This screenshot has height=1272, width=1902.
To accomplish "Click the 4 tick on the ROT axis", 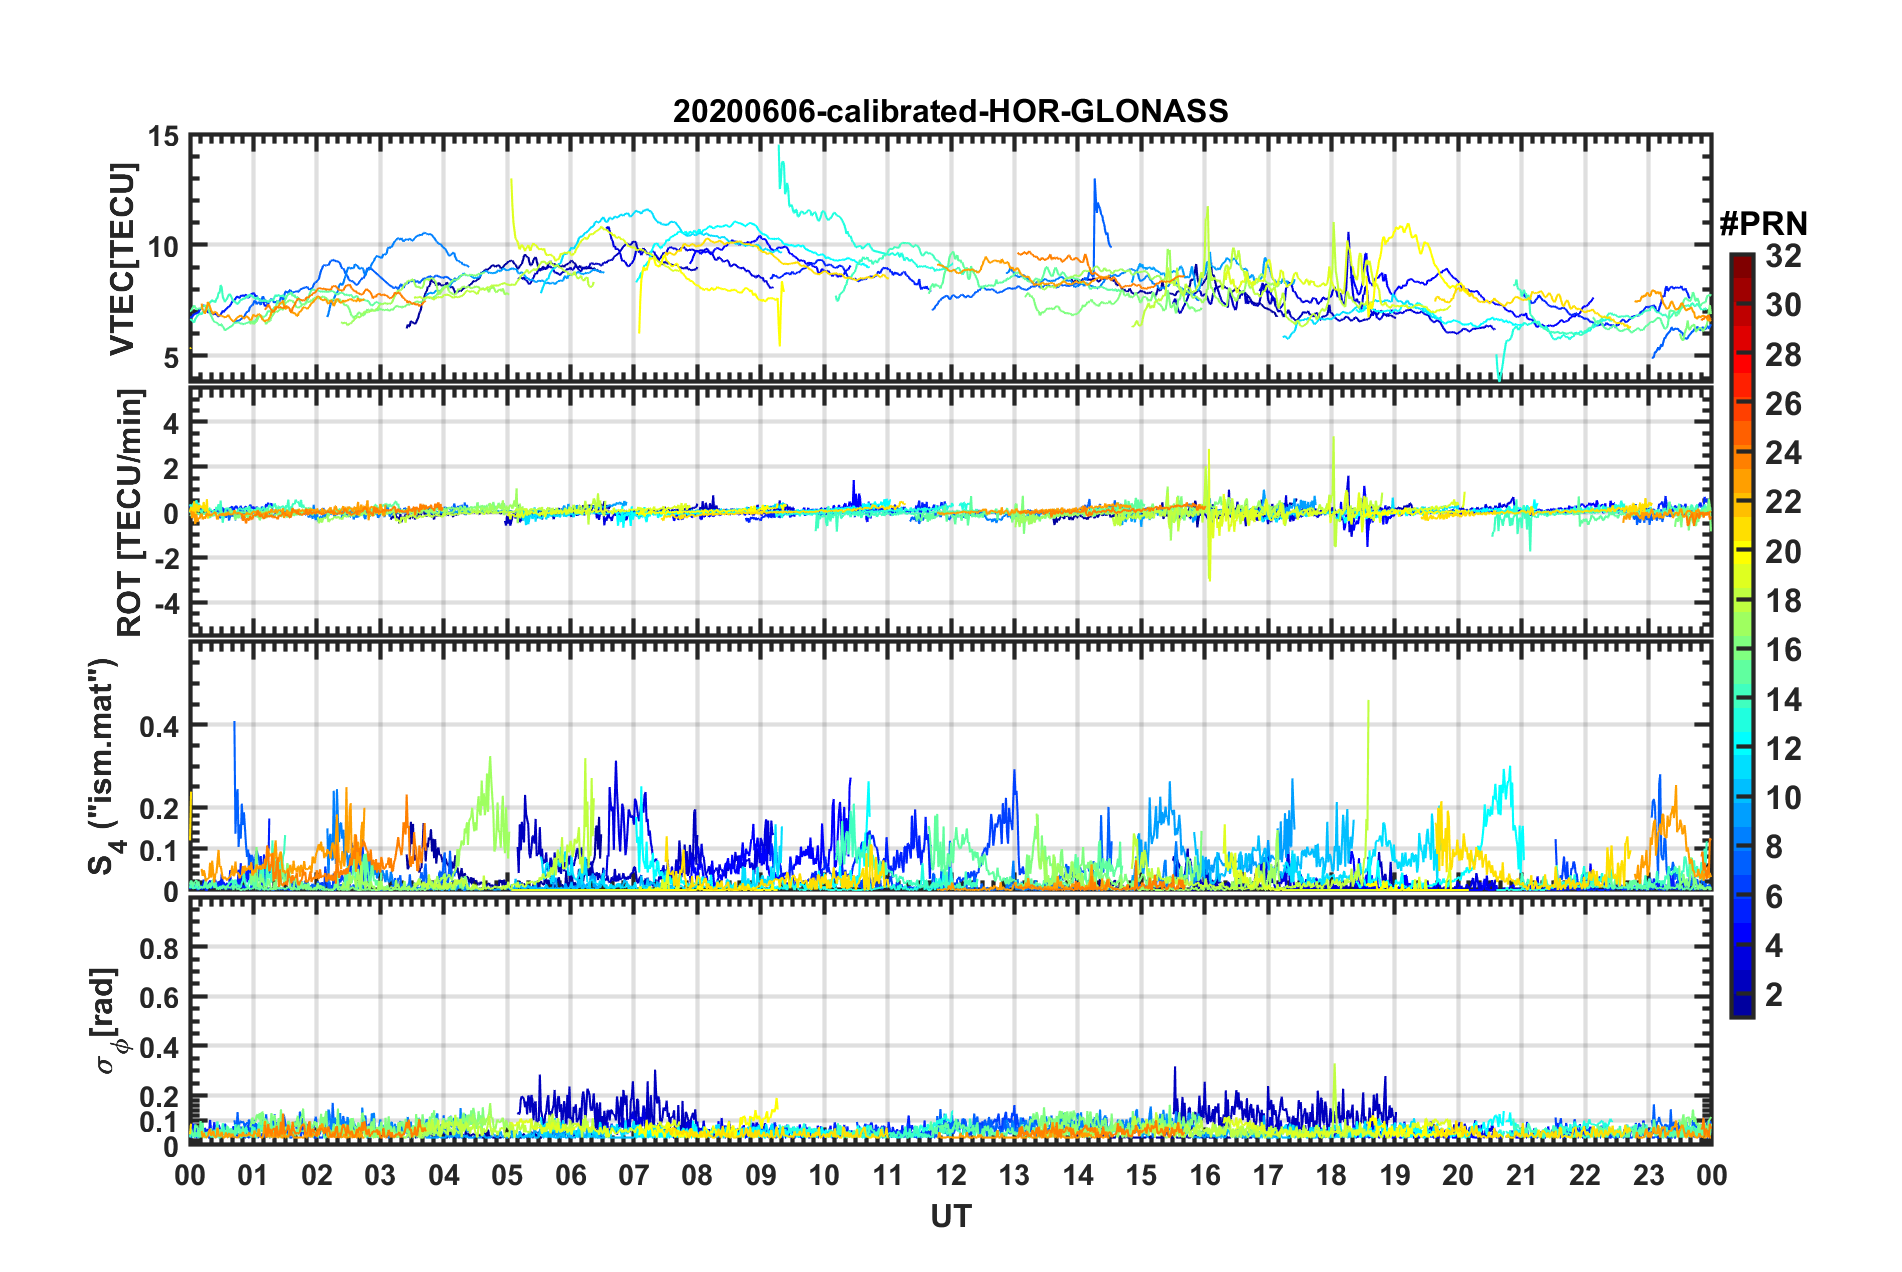I will click(x=171, y=424).
